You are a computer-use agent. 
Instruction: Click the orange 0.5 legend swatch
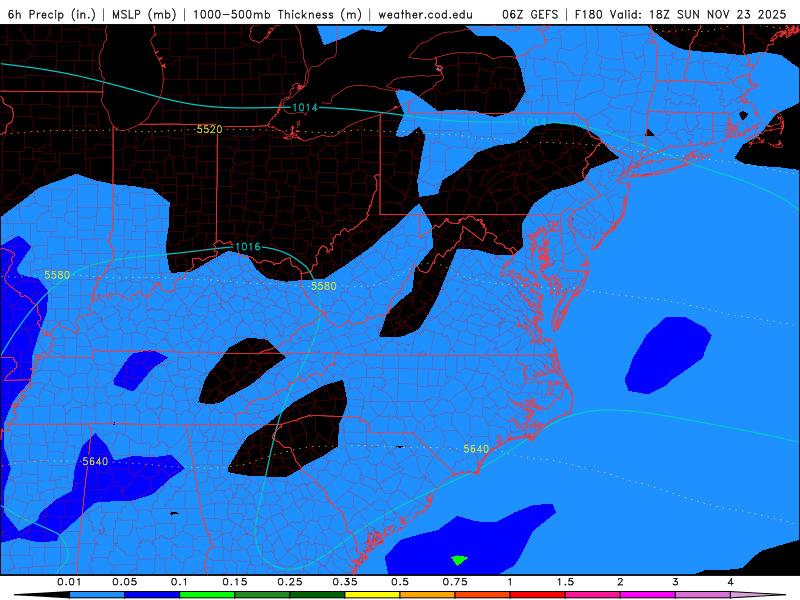[x=428, y=595]
